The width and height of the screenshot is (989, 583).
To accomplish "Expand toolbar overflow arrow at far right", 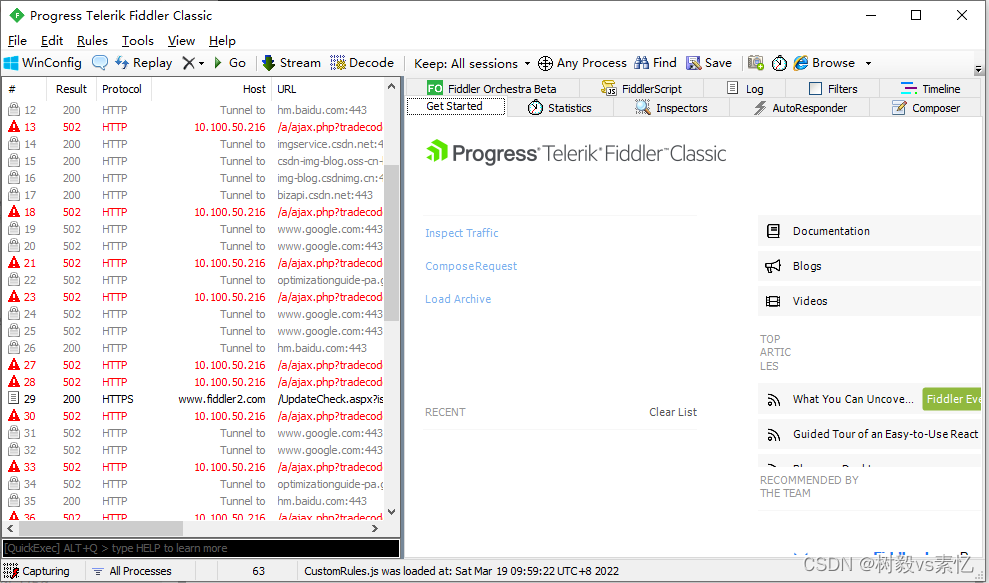I will [978, 69].
